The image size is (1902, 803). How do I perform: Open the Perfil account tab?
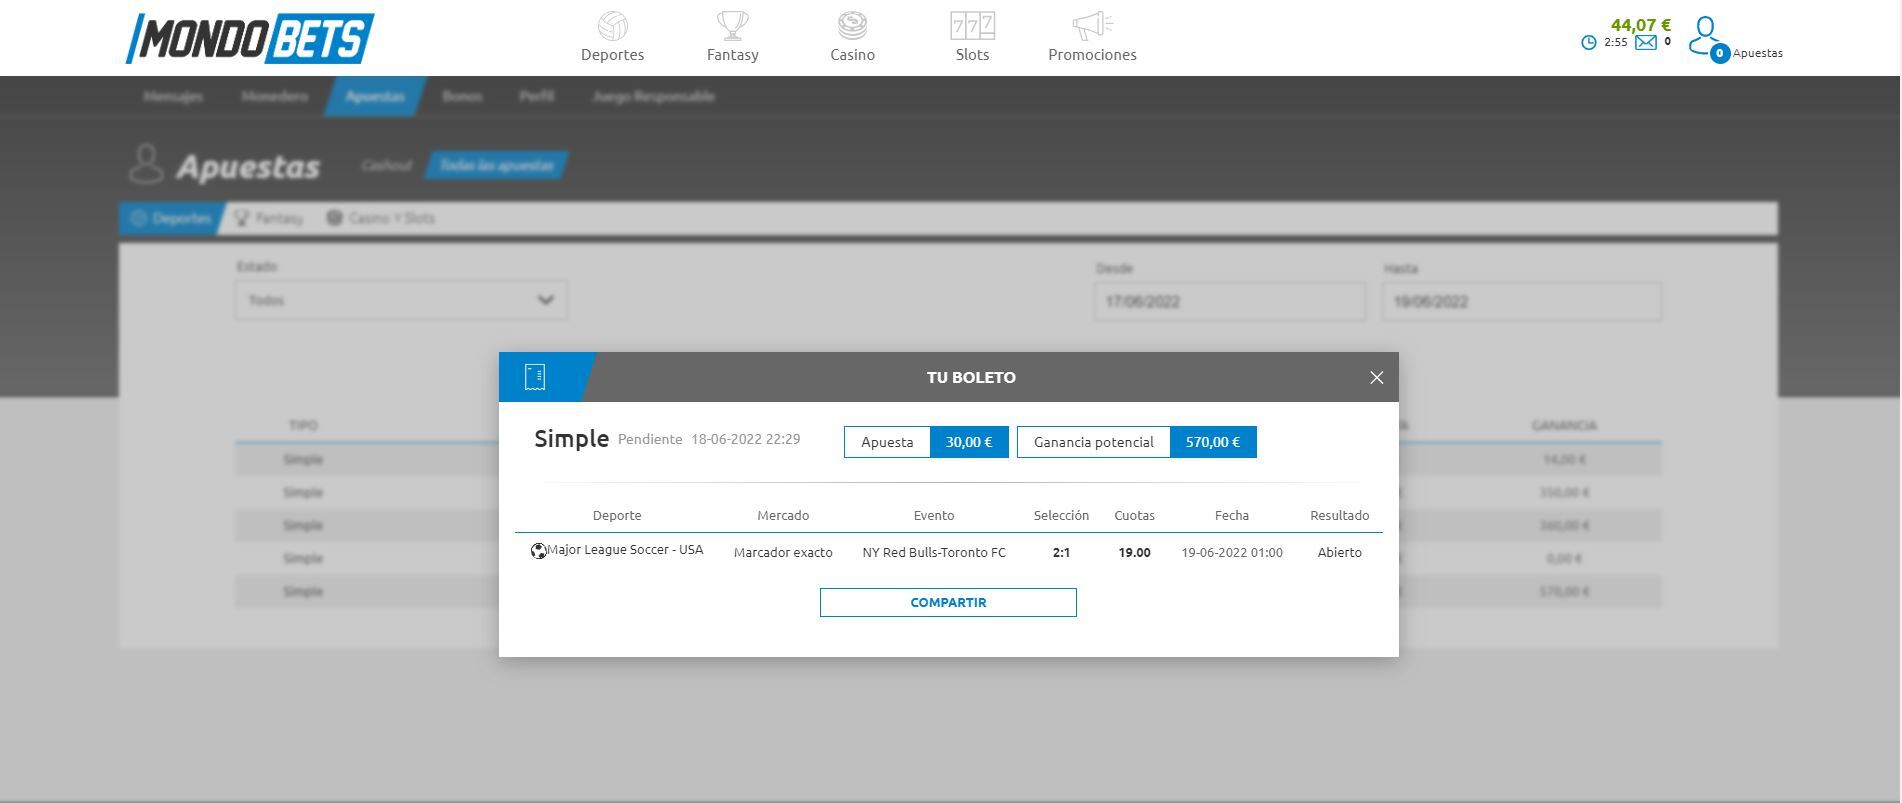click(537, 96)
